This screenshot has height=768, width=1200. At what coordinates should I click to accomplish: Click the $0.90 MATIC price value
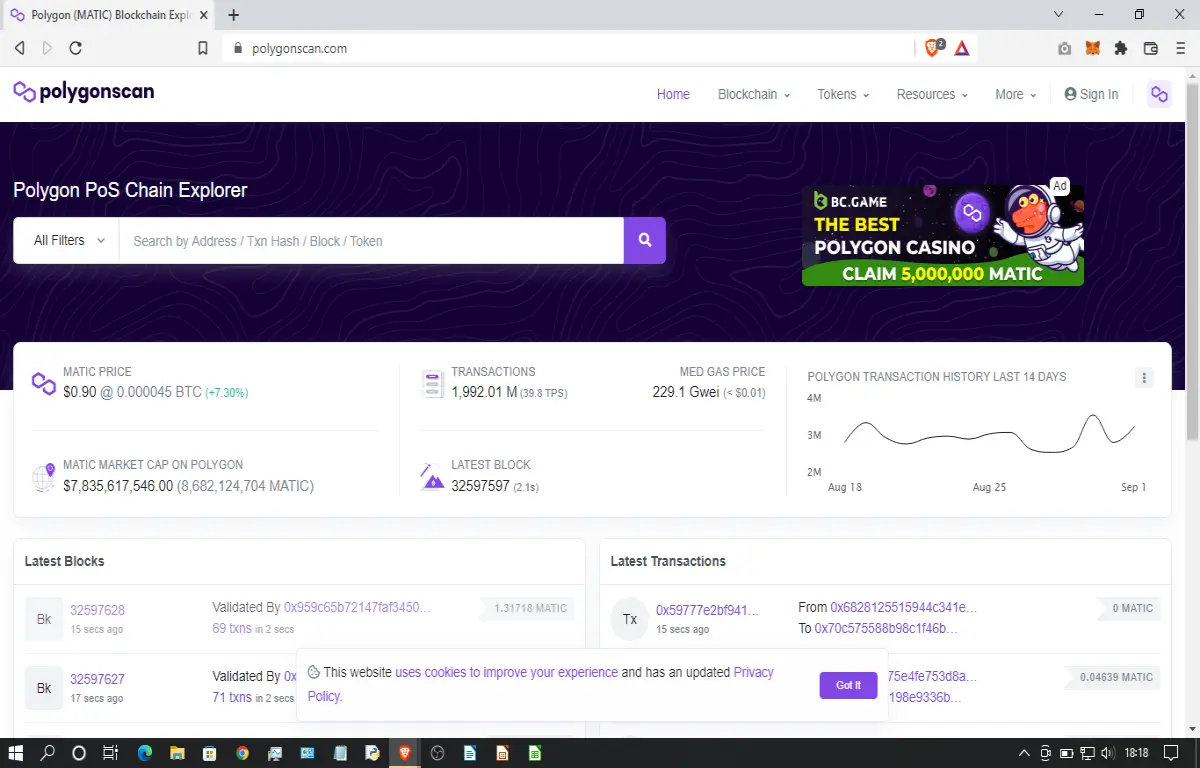(79, 392)
